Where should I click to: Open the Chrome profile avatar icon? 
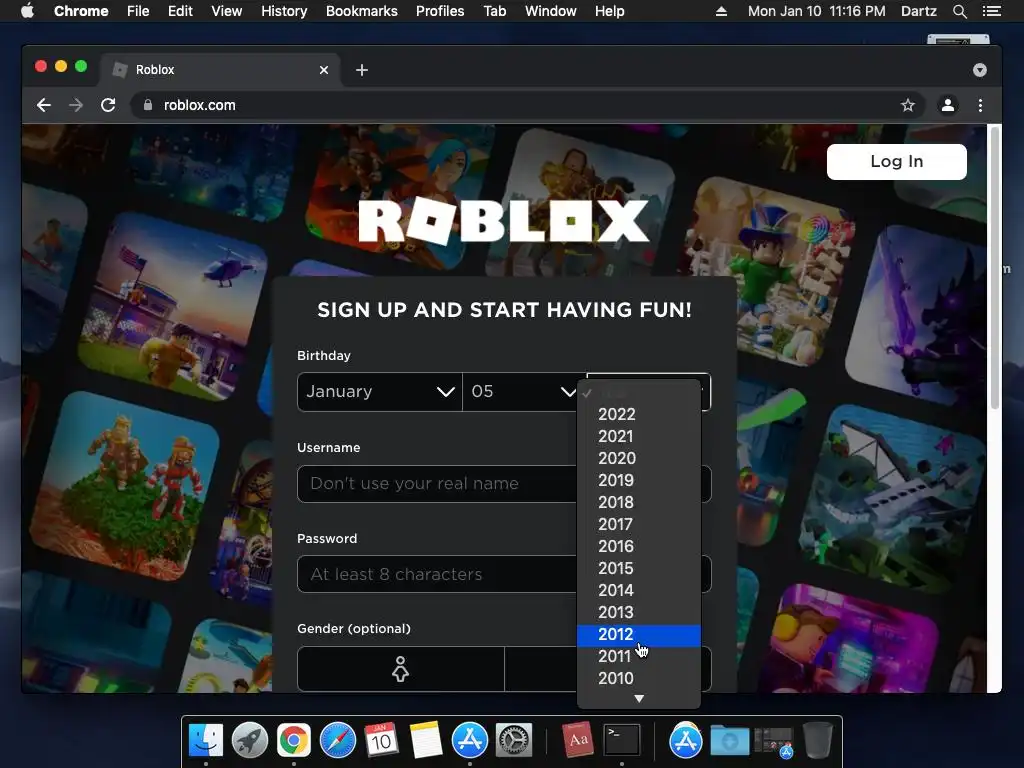(948, 105)
